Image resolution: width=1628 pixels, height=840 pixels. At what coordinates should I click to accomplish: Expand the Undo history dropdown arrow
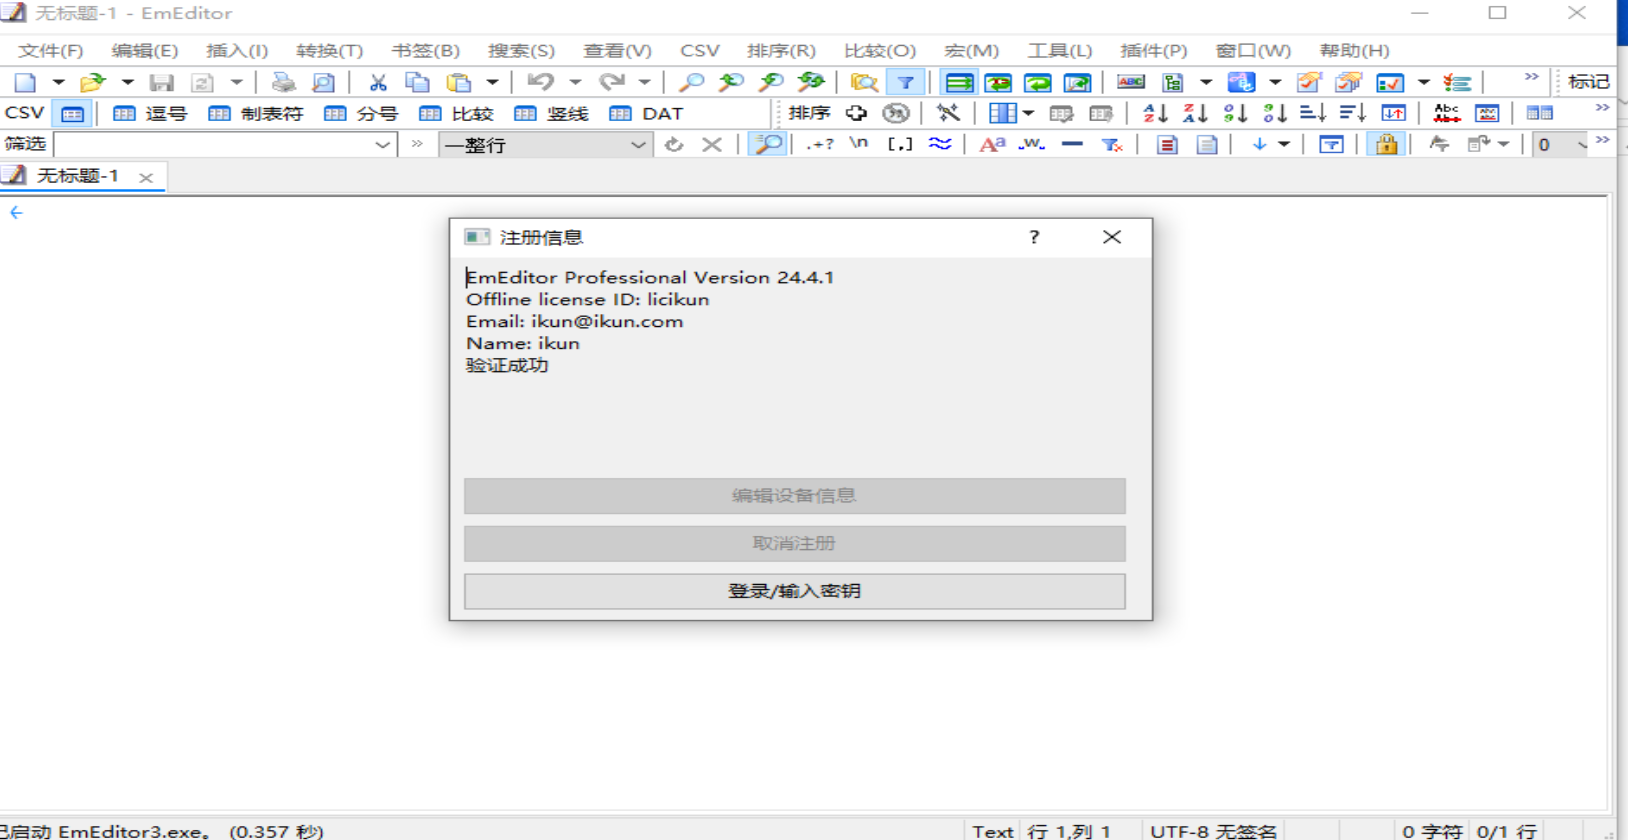click(x=575, y=82)
